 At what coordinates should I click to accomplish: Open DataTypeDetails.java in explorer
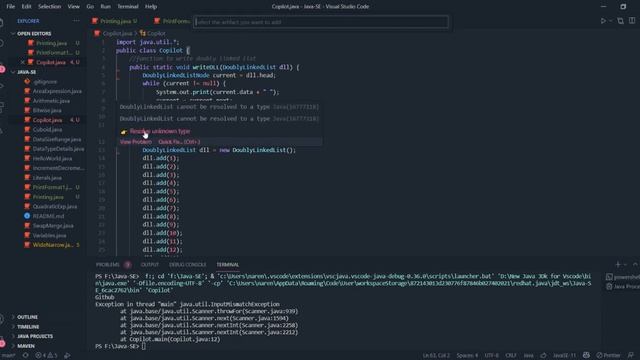pyautogui.click(x=58, y=149)
